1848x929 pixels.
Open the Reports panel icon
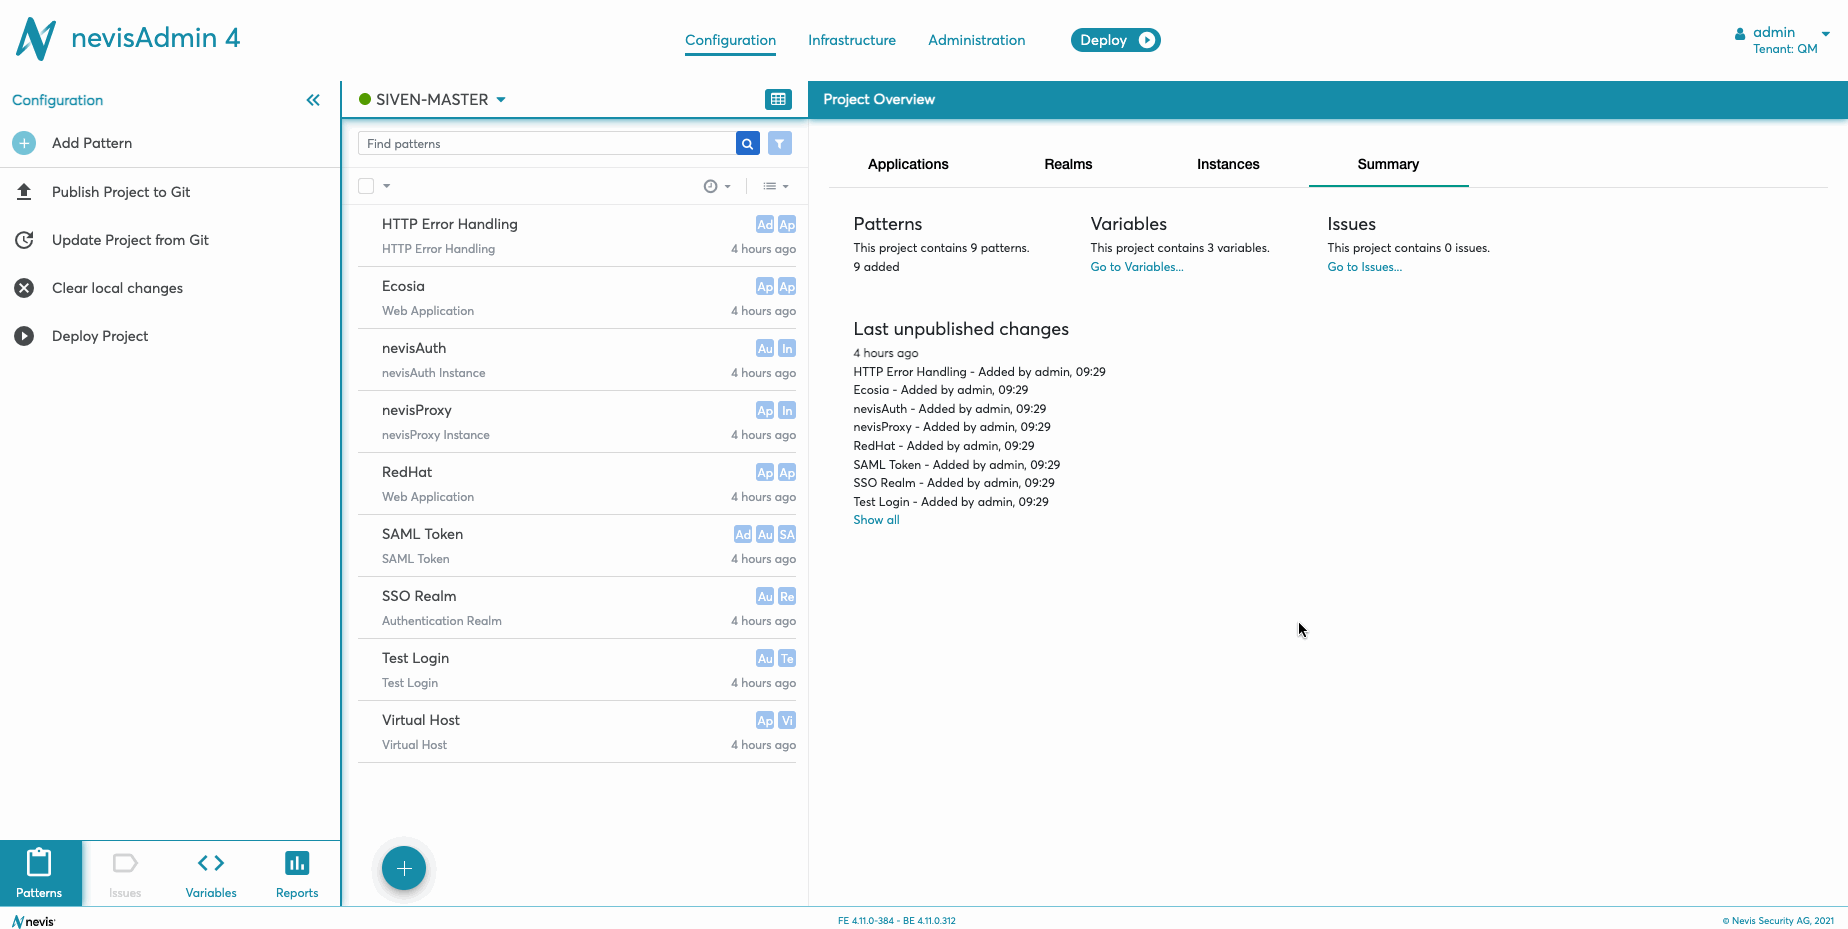pos(297,873)
